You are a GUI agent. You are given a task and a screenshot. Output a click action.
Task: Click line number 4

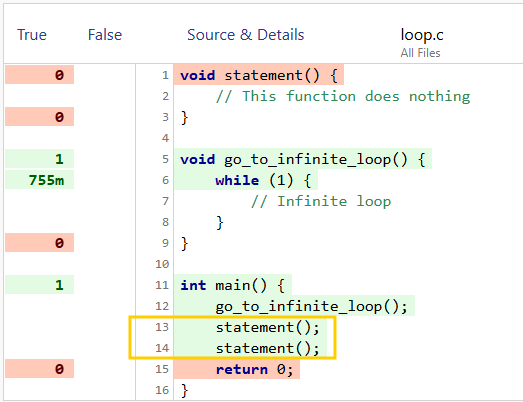(x=165, y=138)
